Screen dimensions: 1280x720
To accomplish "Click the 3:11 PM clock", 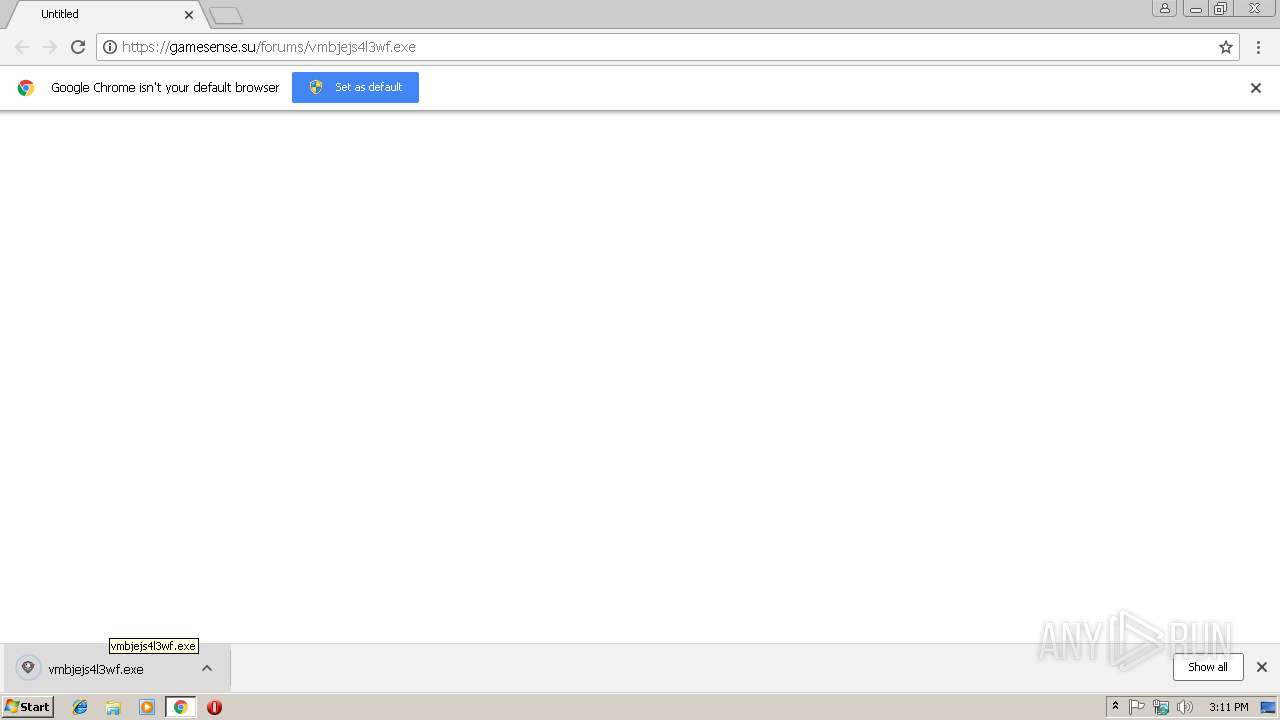I will pos(1228,707).
